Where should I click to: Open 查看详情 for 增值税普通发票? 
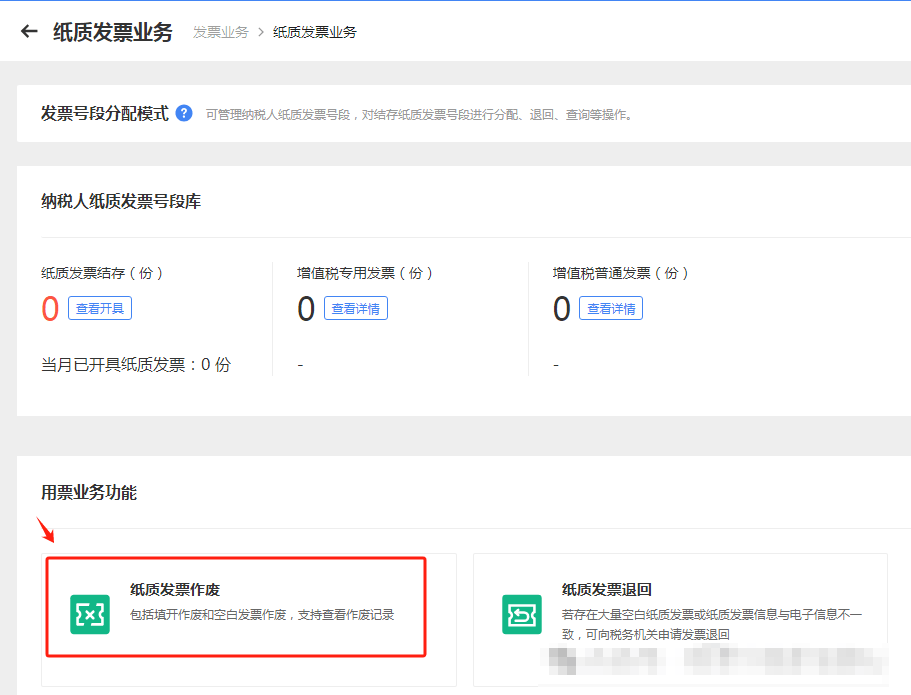coord(610,309)
